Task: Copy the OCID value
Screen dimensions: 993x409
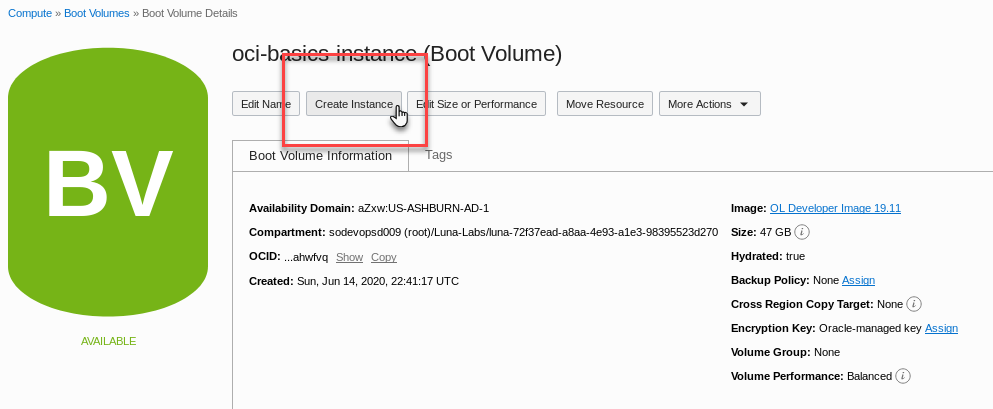Action: (x=384, y=257)
